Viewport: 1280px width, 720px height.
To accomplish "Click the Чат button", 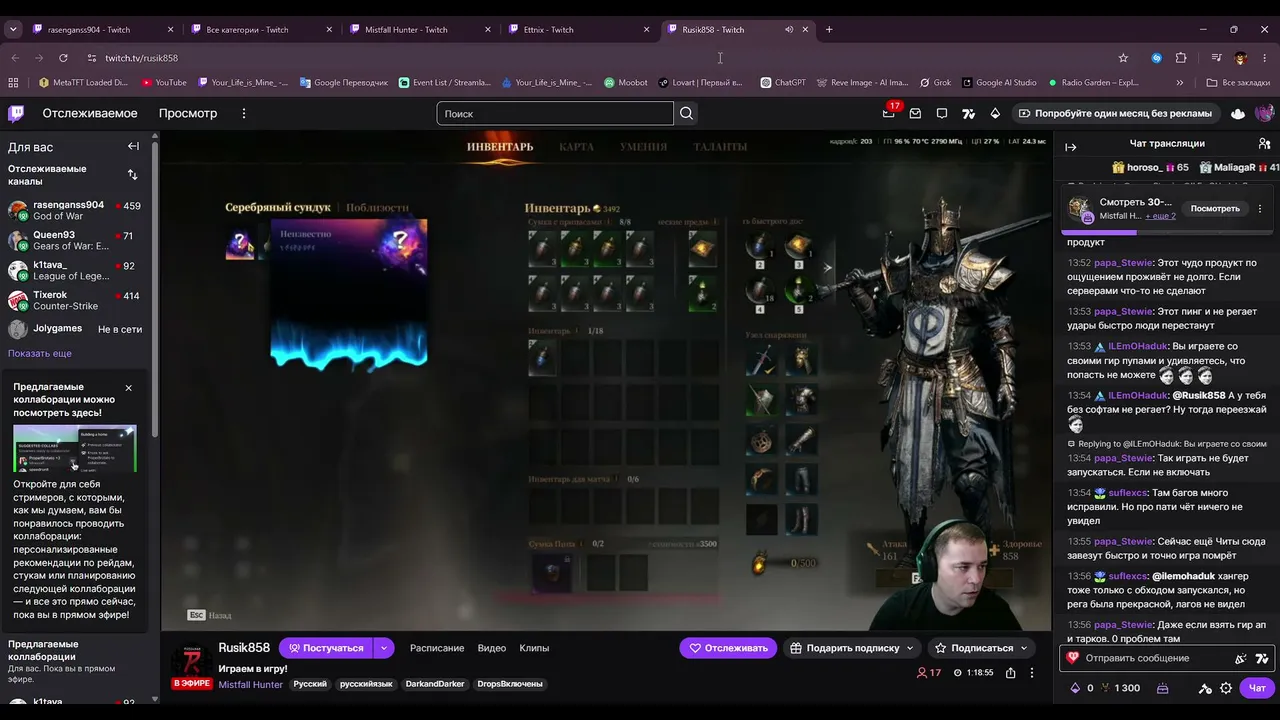I will [1257, 688].
